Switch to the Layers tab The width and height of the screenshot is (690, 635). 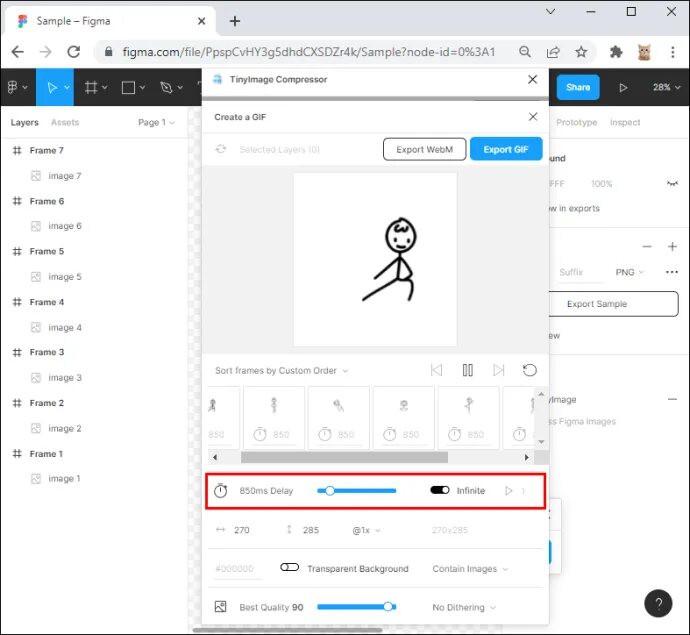click(x=25, y=122)
